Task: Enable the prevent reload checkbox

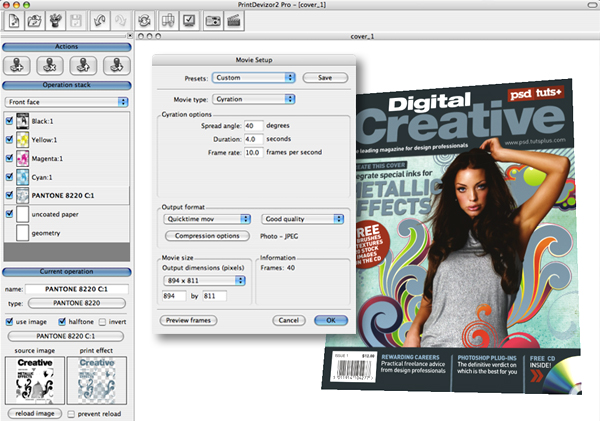Action: tap(71, 414)
